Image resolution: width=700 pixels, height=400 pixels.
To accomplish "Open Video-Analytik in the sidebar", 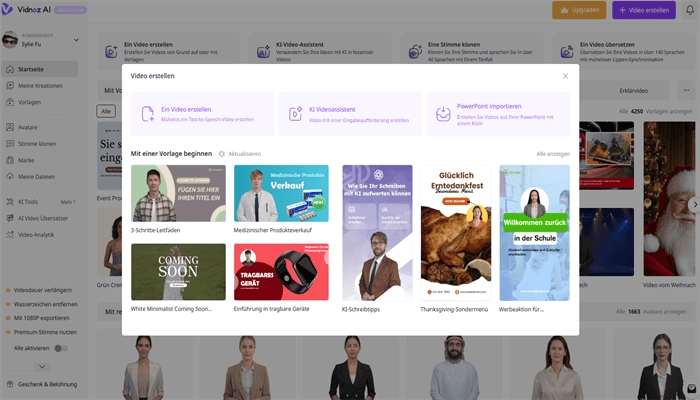I will click(38, 234).
